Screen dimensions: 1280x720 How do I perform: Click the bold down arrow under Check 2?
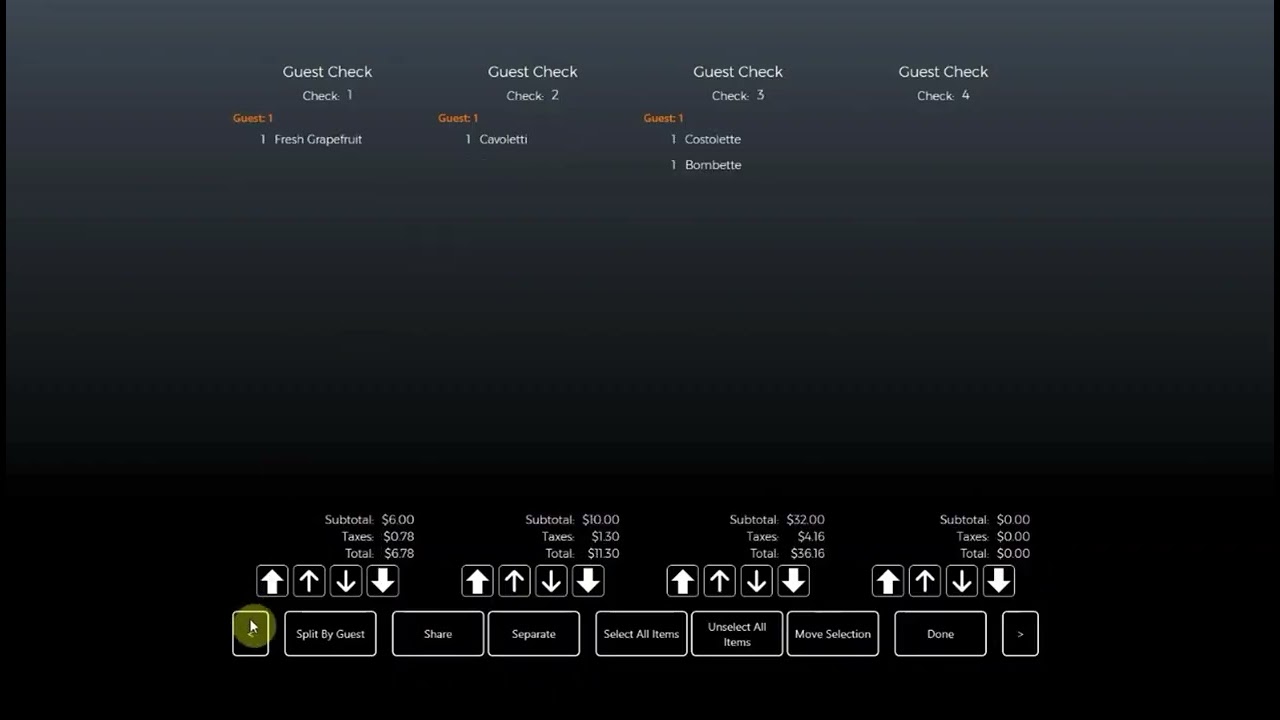[588, 581]
